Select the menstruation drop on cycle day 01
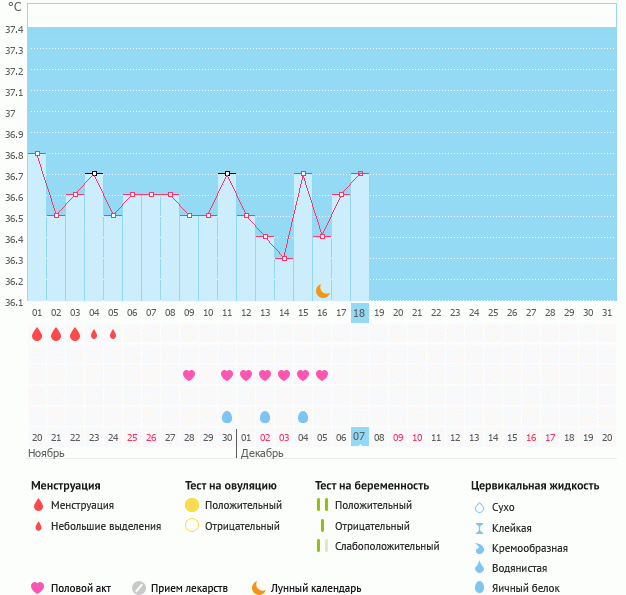This screenshot has height=595, width=626. pos(37,334)
